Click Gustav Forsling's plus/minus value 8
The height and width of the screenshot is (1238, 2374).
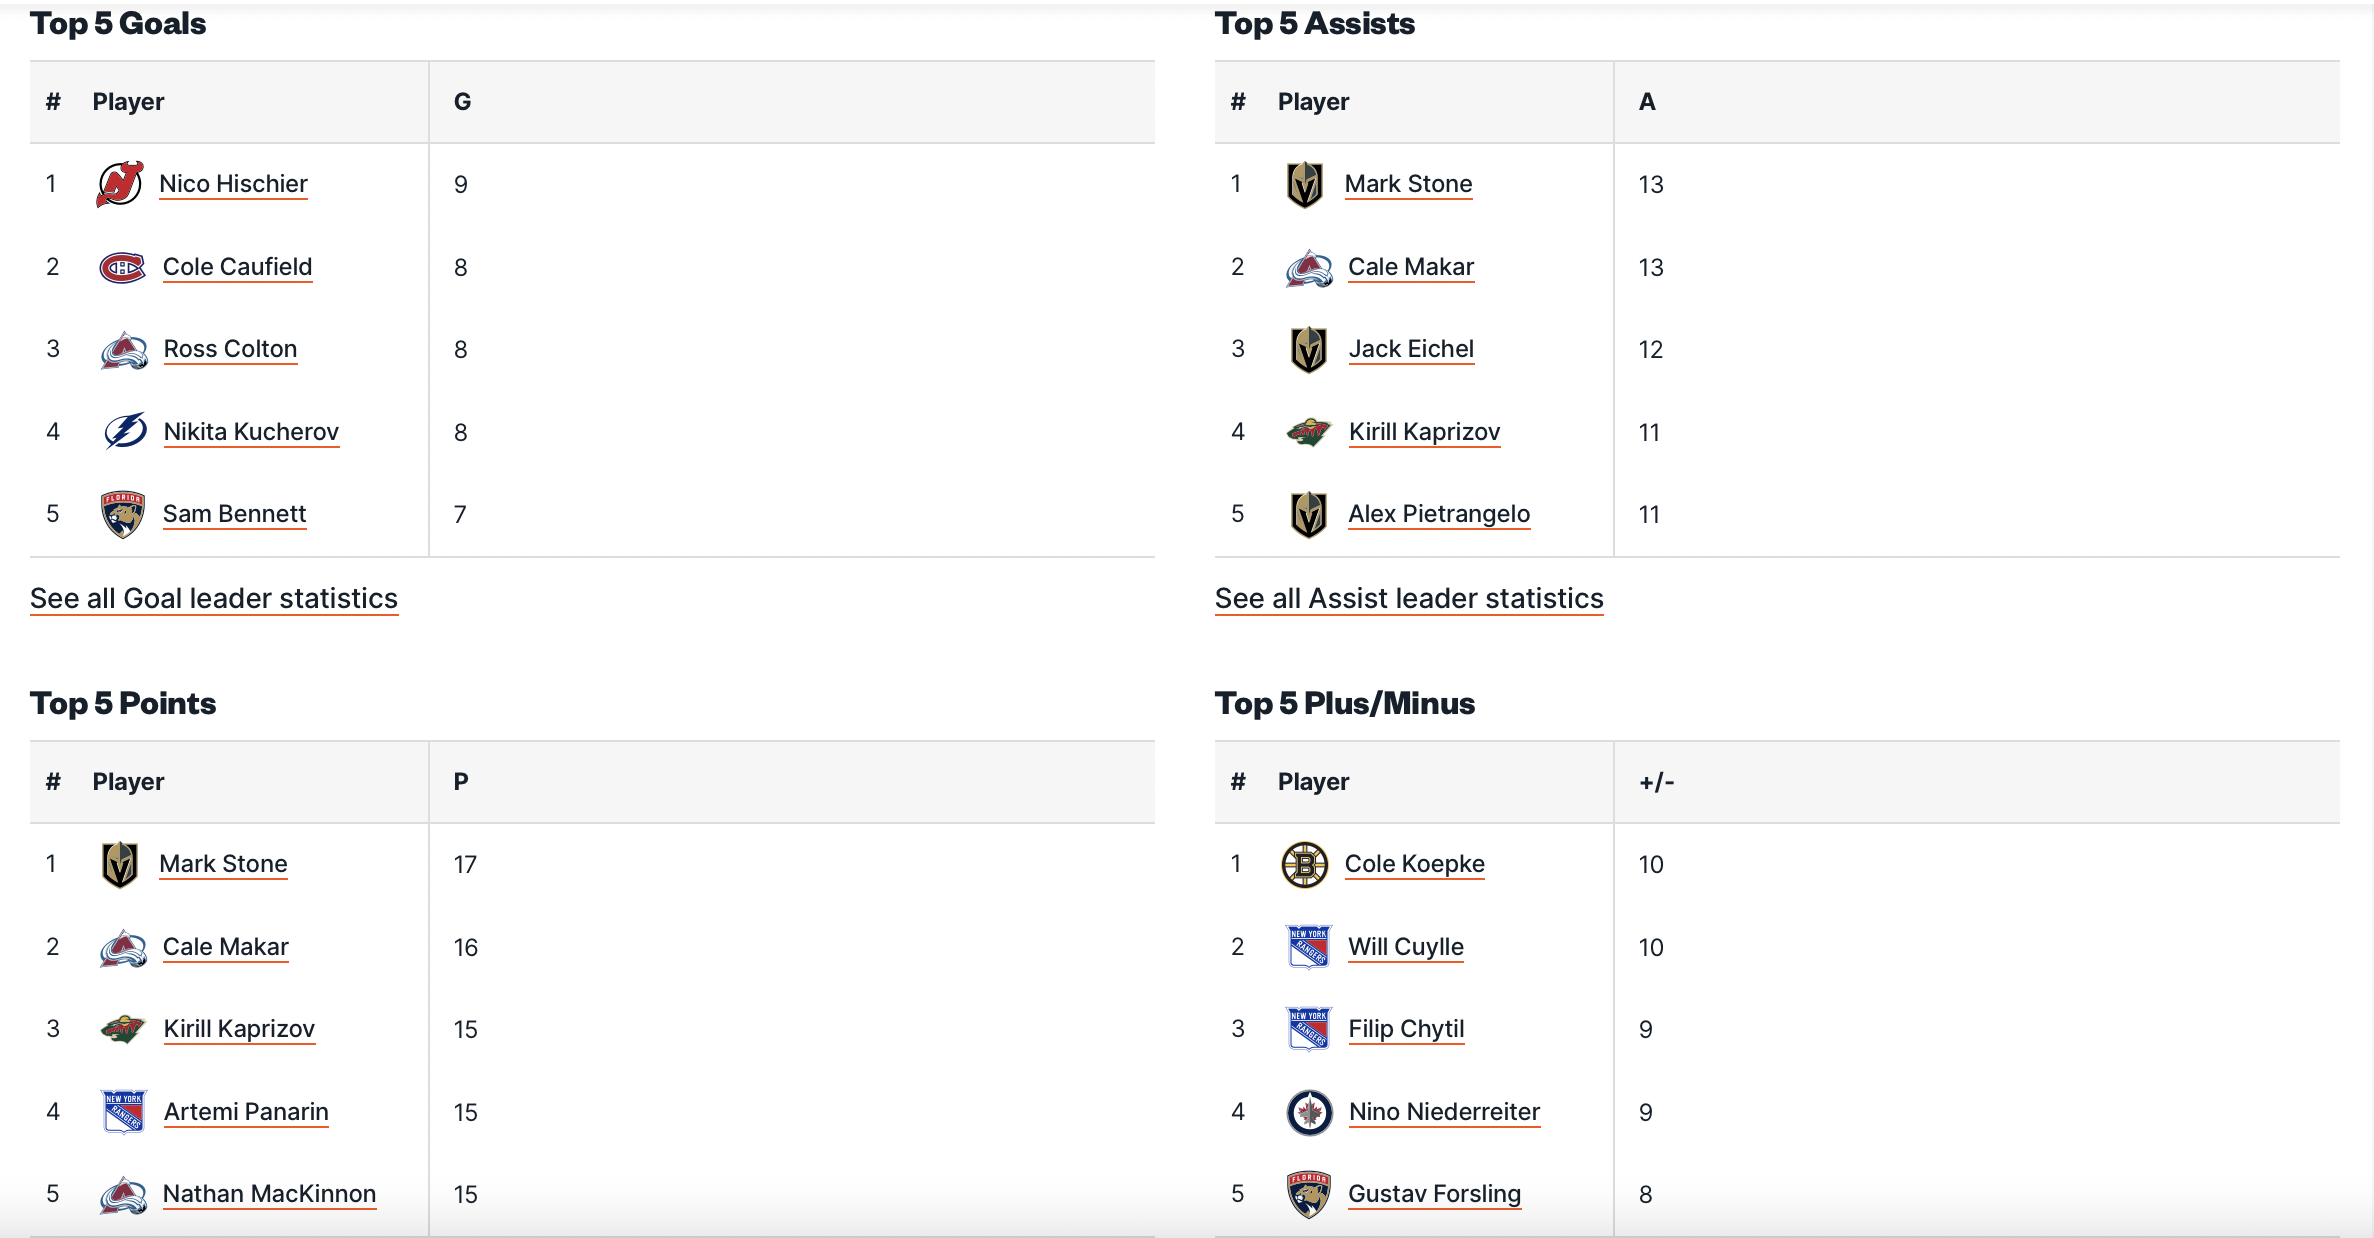(1646, 1195)
